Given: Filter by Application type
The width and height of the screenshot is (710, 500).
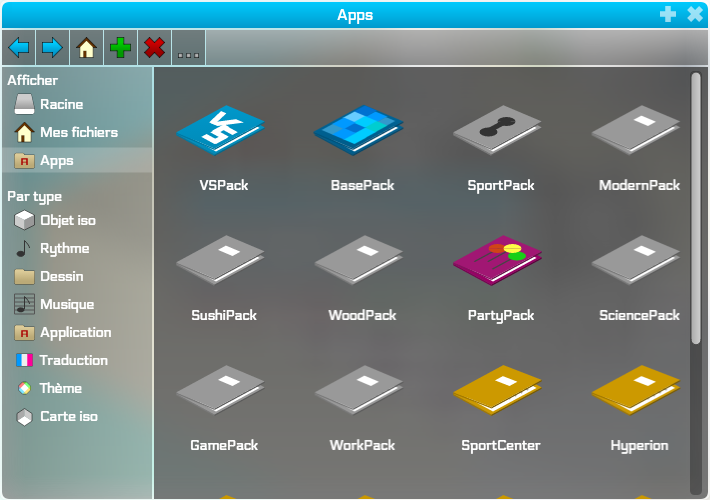Looking at the screenshot, I should 77,332.
